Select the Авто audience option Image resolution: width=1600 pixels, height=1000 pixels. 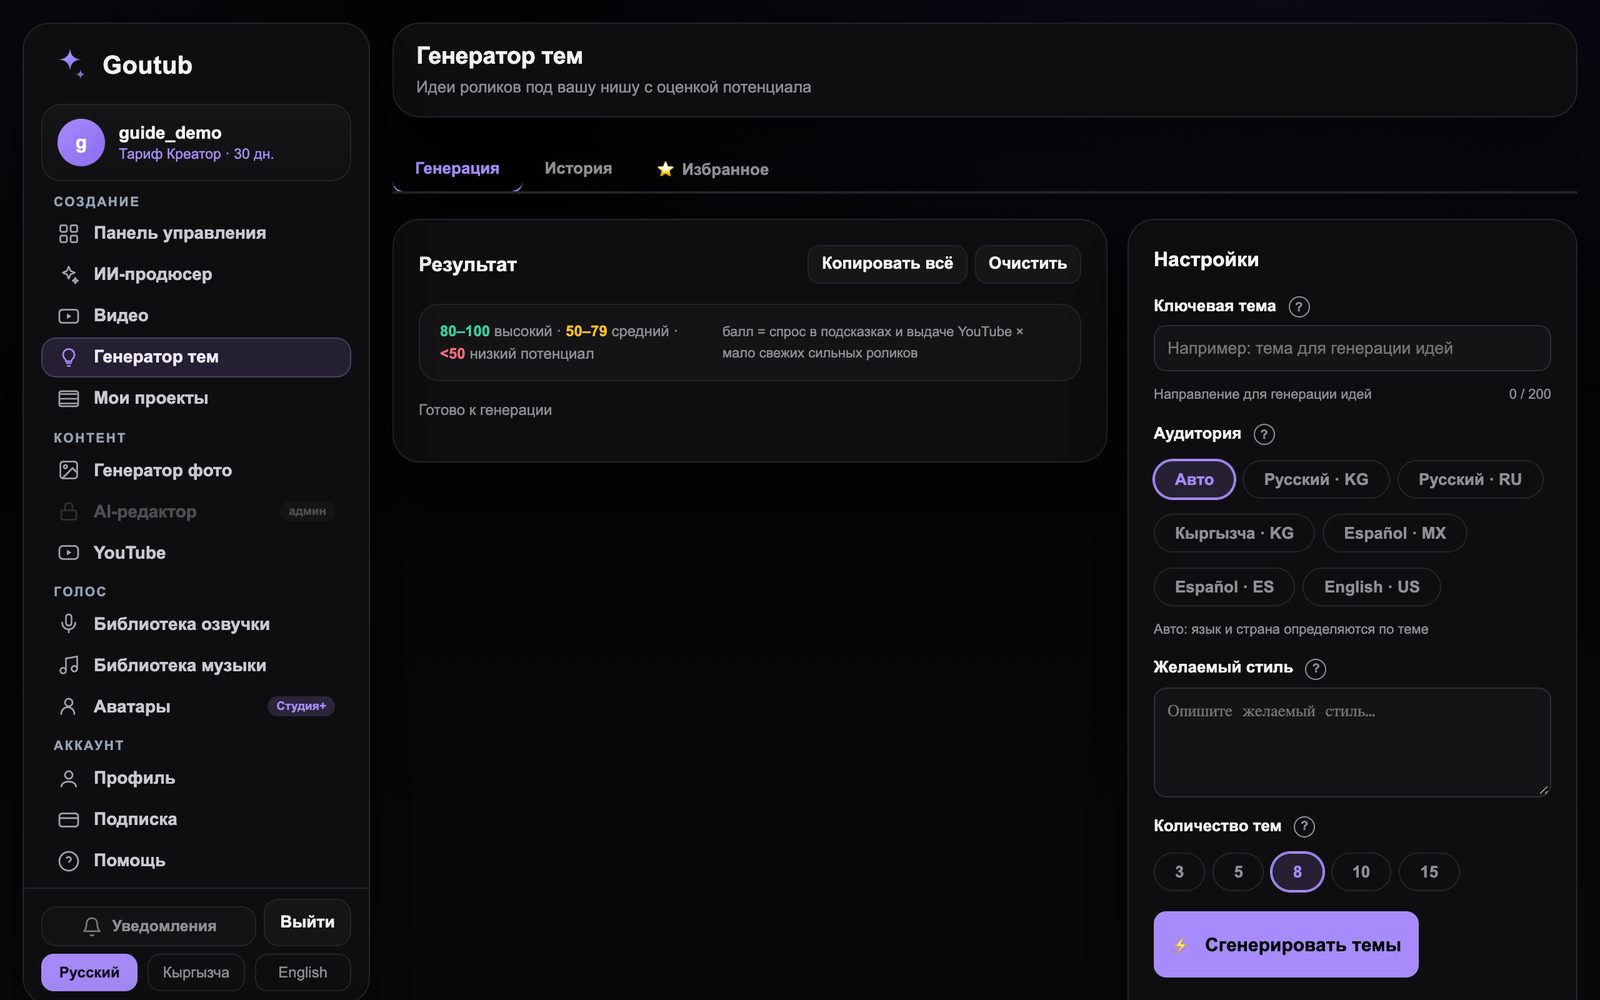[x=1194, y=480]
